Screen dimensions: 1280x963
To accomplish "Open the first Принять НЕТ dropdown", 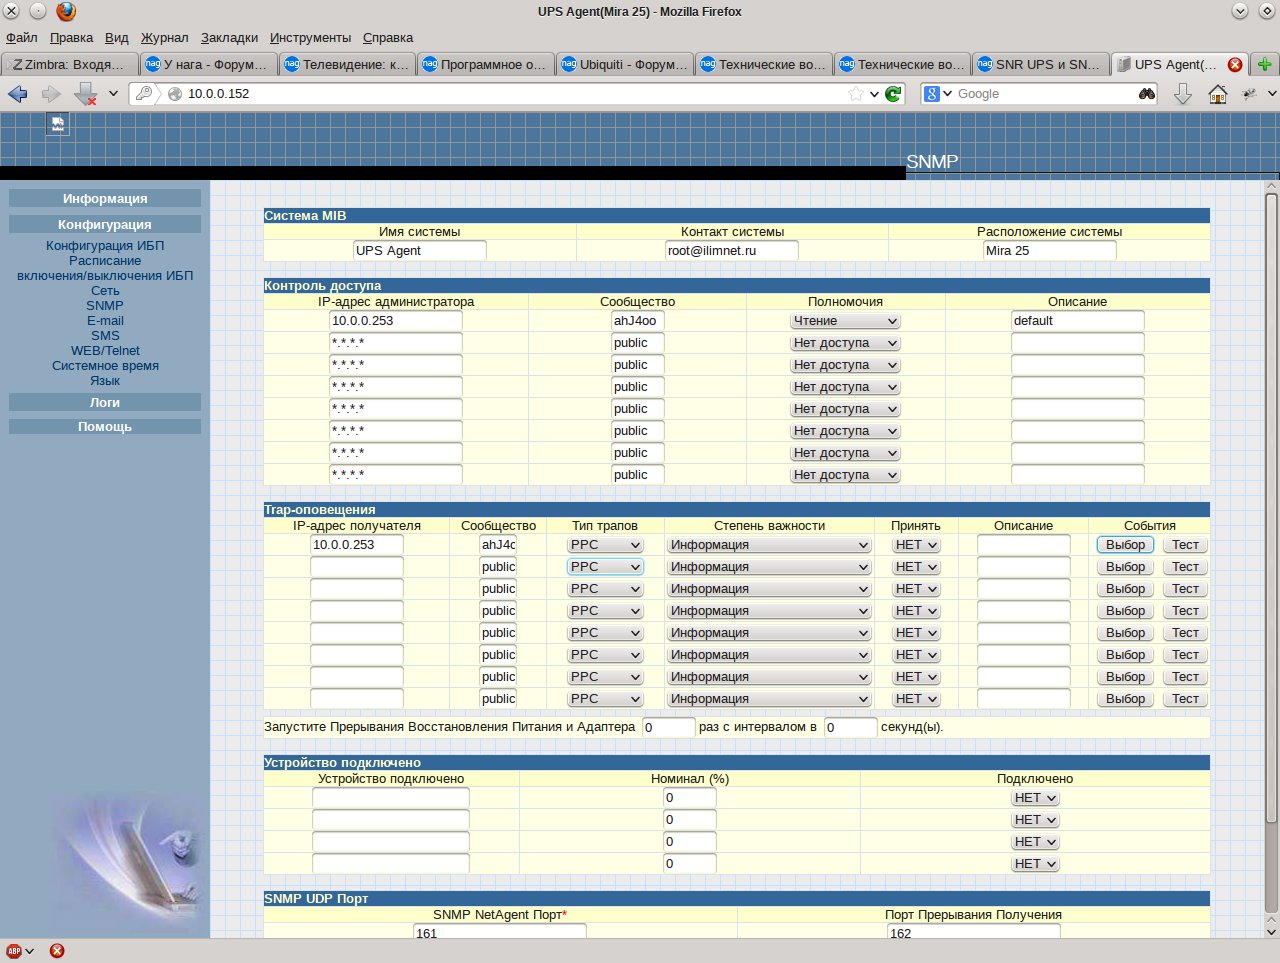I will [x=916, y=545].
